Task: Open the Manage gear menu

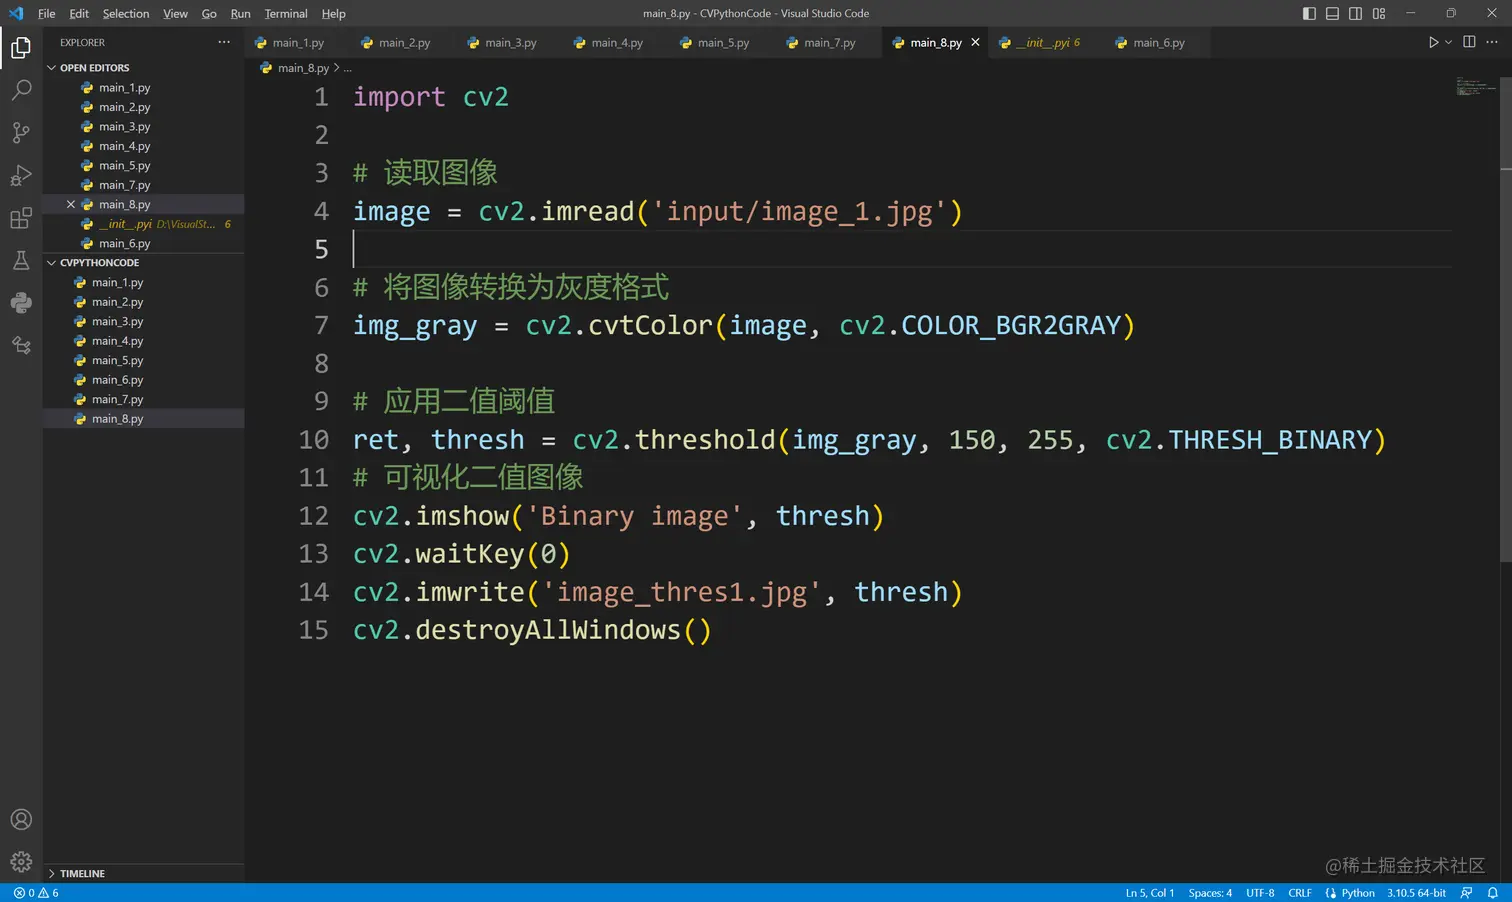Action: pos(21,862)
